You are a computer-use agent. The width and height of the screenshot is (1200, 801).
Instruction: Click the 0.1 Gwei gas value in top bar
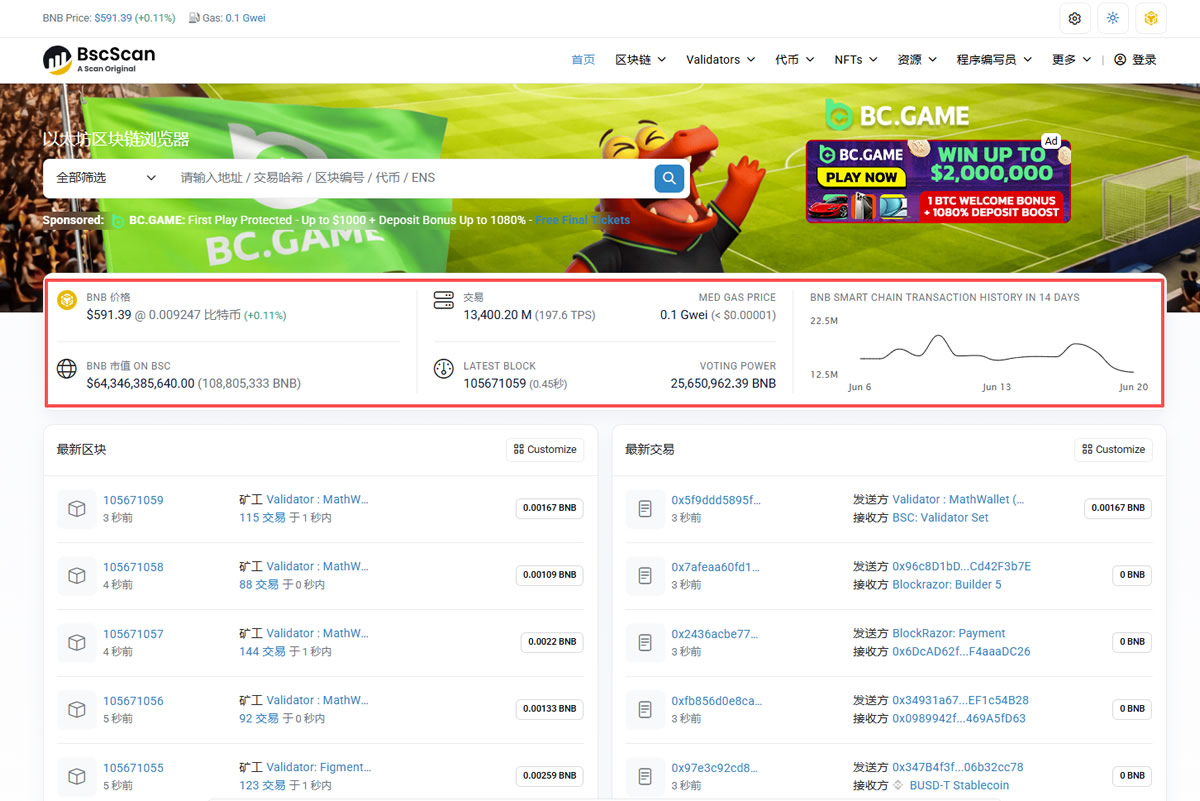(x=246, y=18)
